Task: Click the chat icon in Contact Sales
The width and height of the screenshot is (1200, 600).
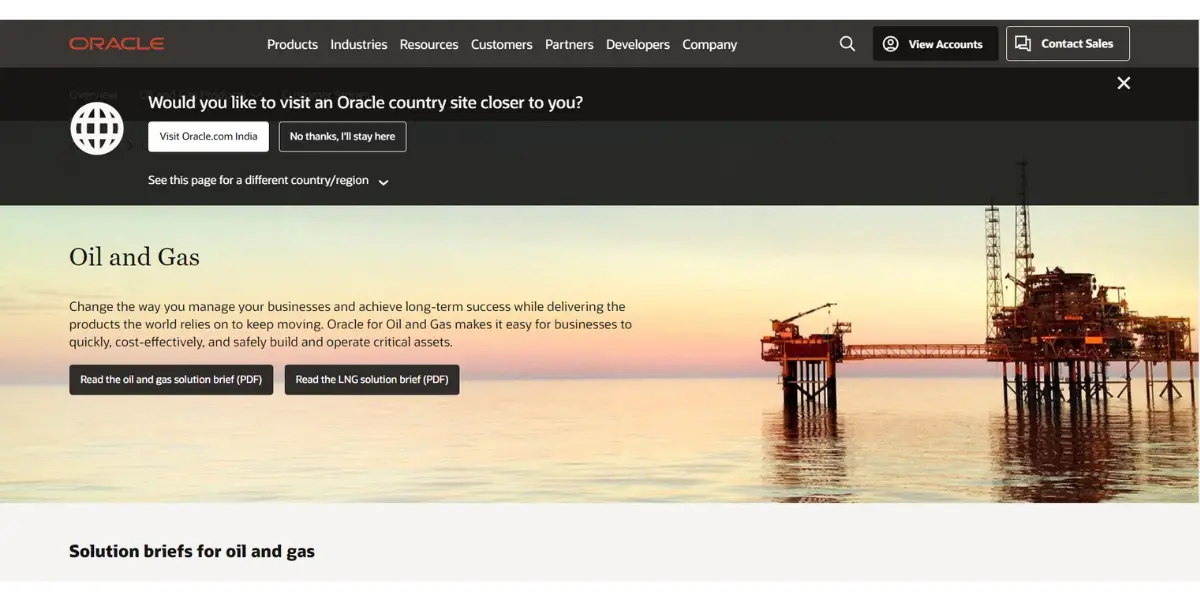Action: click(1023, 44)
